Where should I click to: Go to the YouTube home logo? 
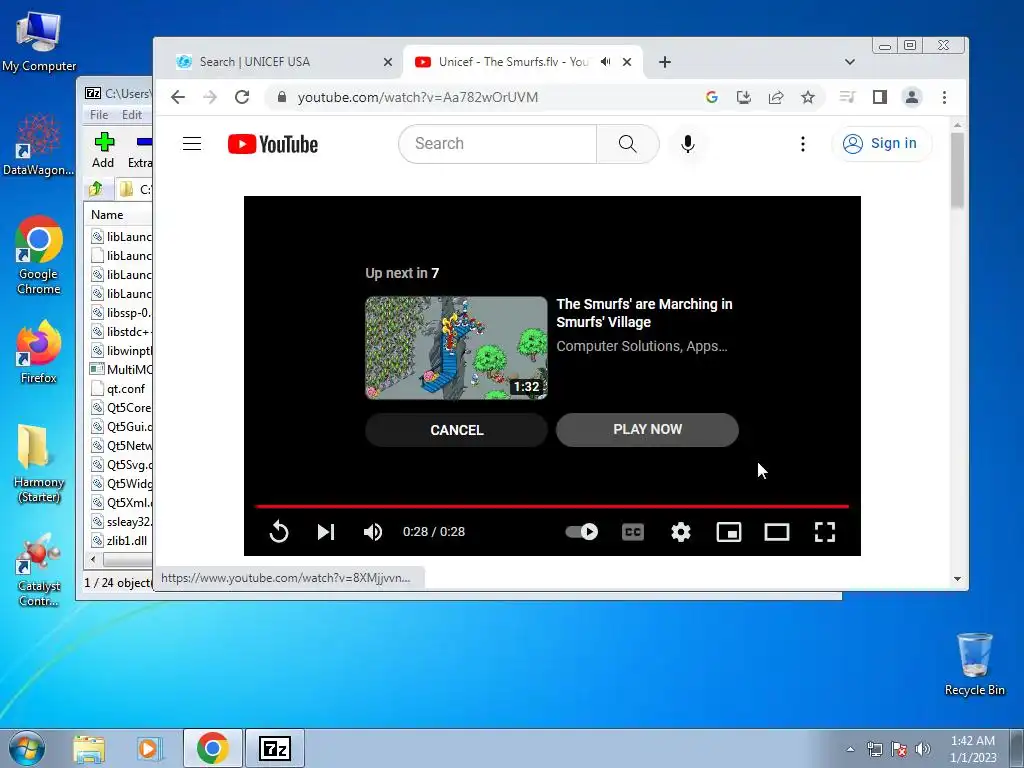click(273, 144)
